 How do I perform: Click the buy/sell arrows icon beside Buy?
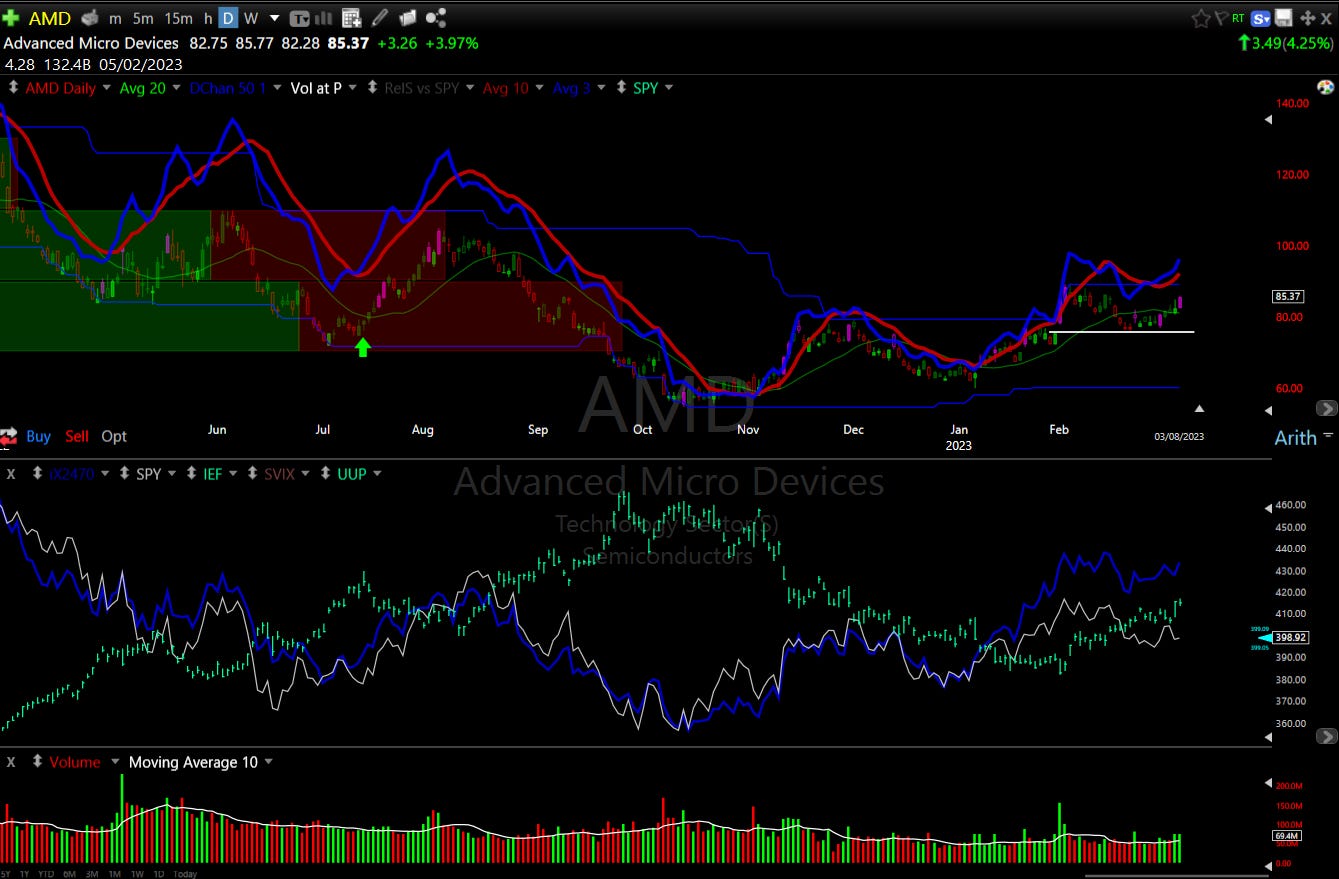coord(9,436)
